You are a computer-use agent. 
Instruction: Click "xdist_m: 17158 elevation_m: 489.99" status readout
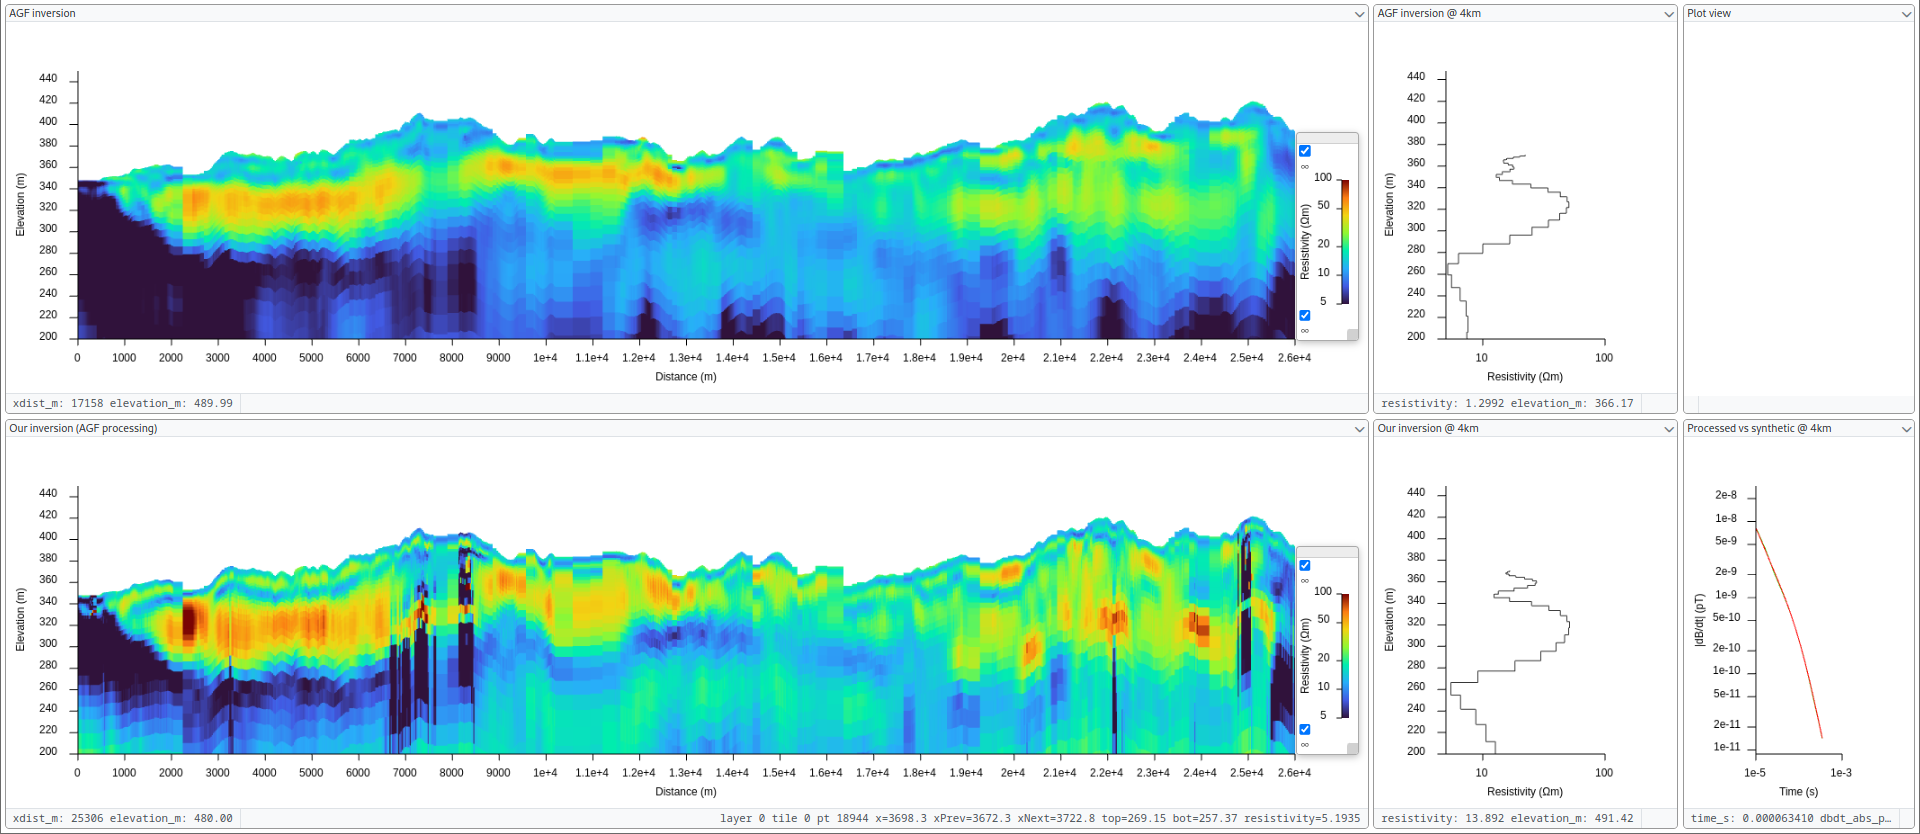coord(123,404)
